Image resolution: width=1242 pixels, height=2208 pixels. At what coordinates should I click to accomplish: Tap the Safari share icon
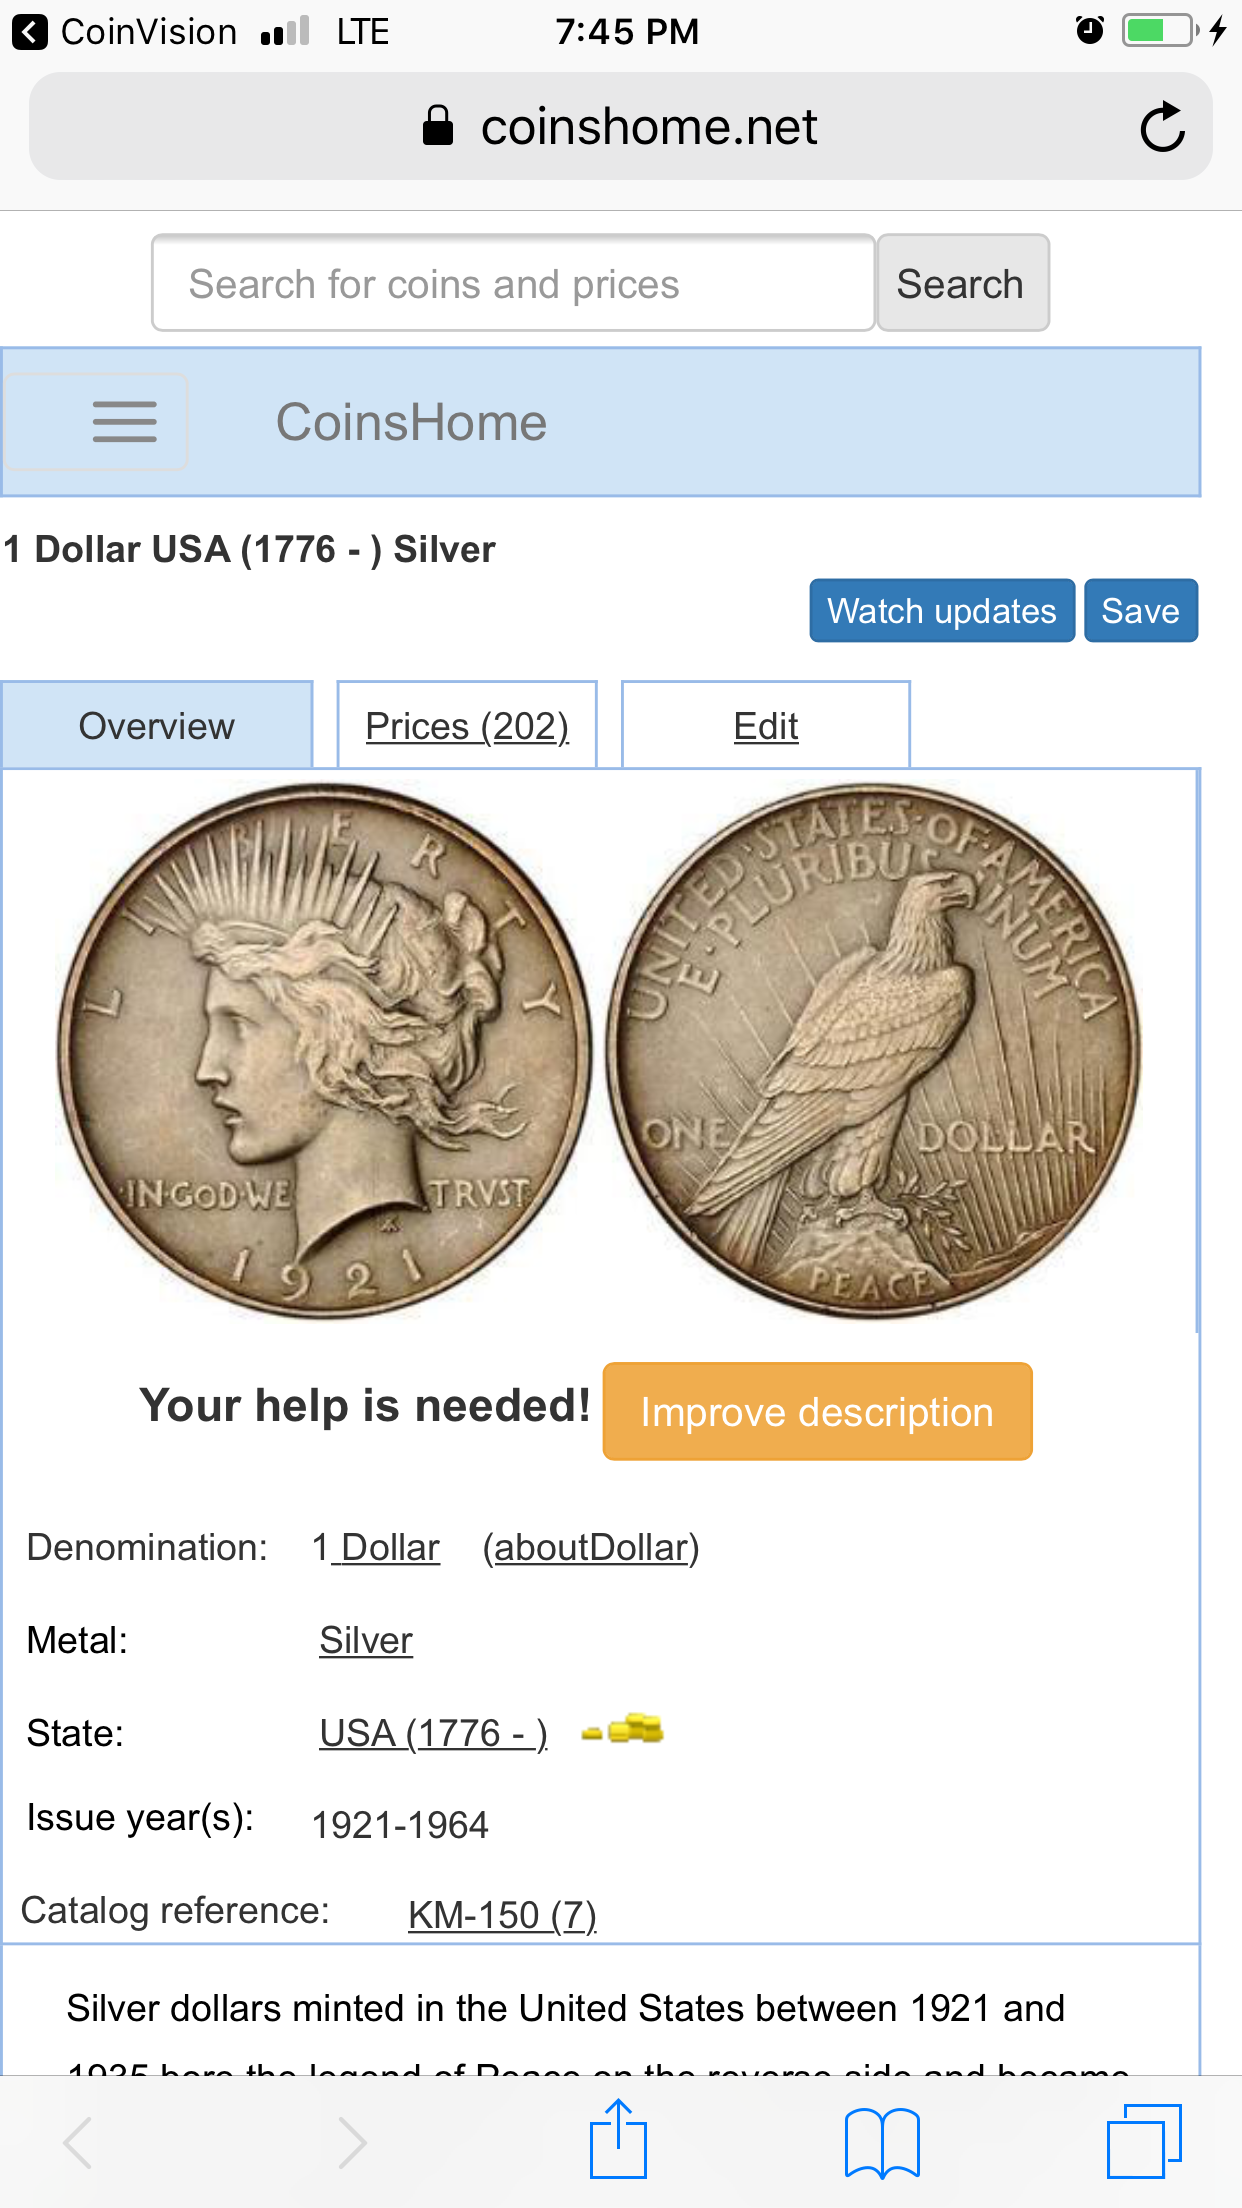tap(618, 2139)
